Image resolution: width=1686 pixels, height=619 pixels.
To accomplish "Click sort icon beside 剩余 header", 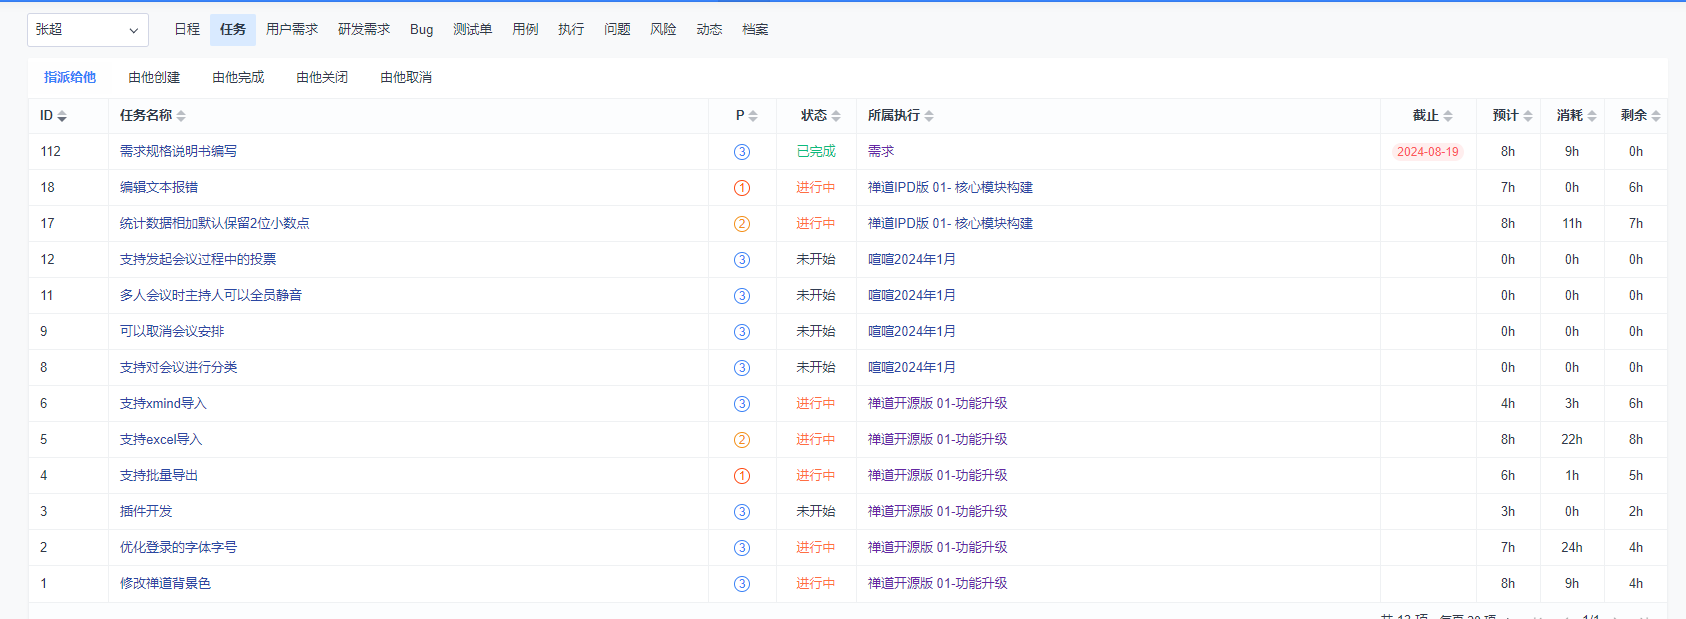I will tap(1656, 116).
